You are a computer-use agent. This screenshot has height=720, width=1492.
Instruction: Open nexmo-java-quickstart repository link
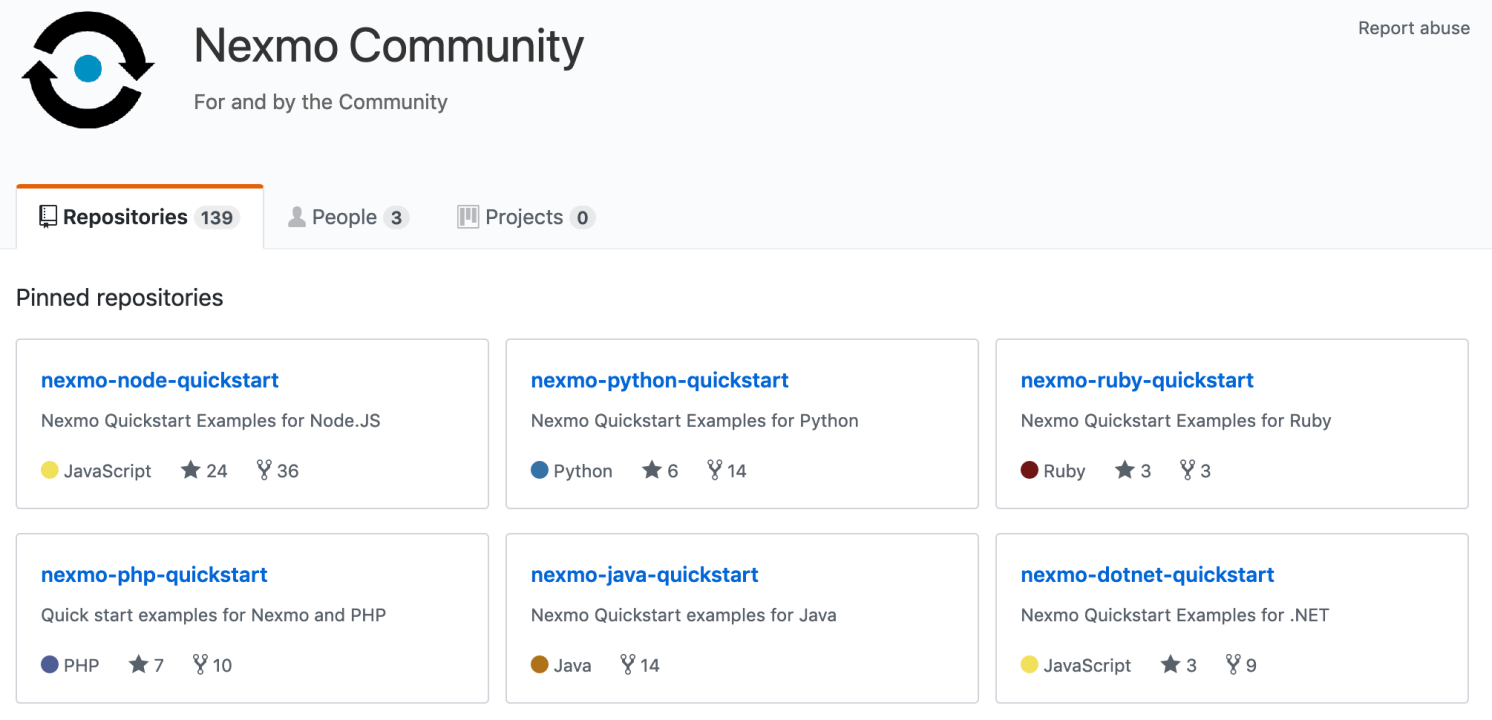(x=644, y=575)
